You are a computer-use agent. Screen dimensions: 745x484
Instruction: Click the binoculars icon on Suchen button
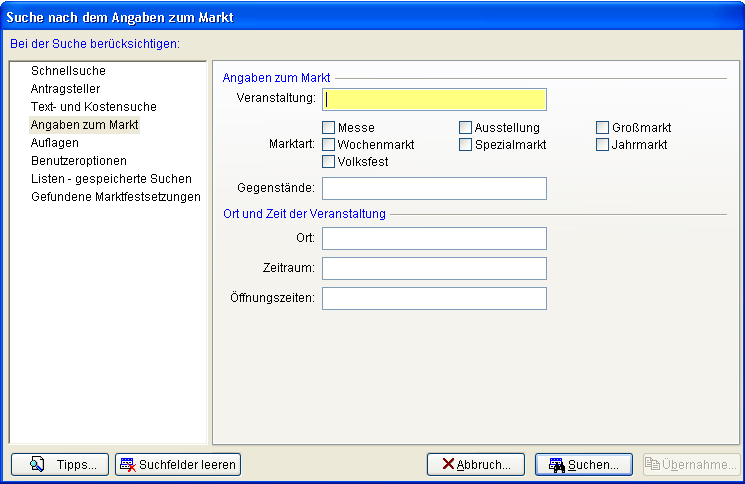557,464
